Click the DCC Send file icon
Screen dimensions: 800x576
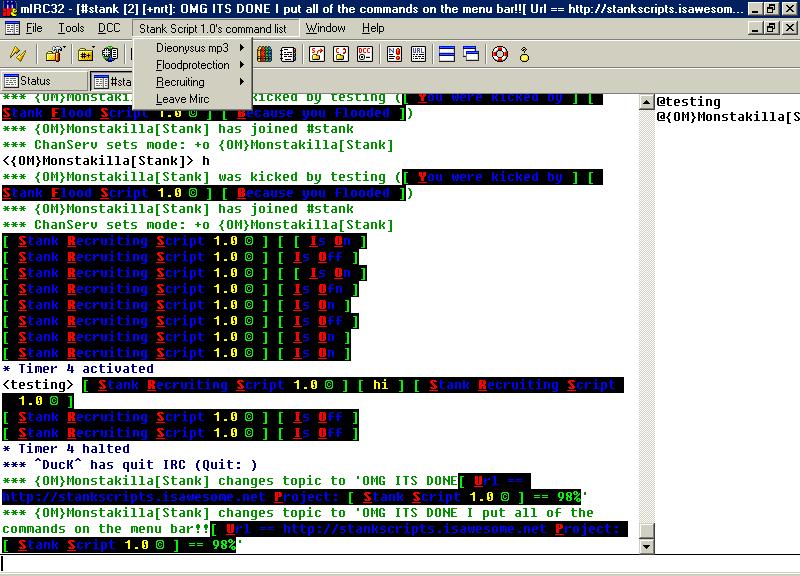317,54
